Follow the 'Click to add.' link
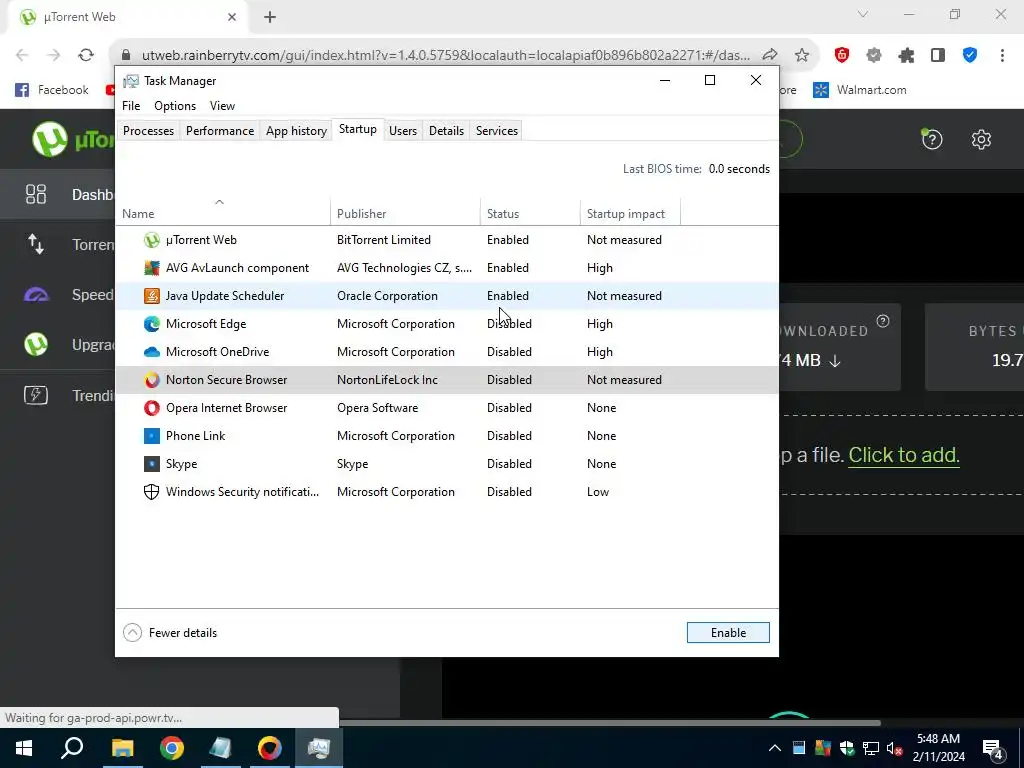The width and height of the screenshot is (1024, 768). point(904,455)
